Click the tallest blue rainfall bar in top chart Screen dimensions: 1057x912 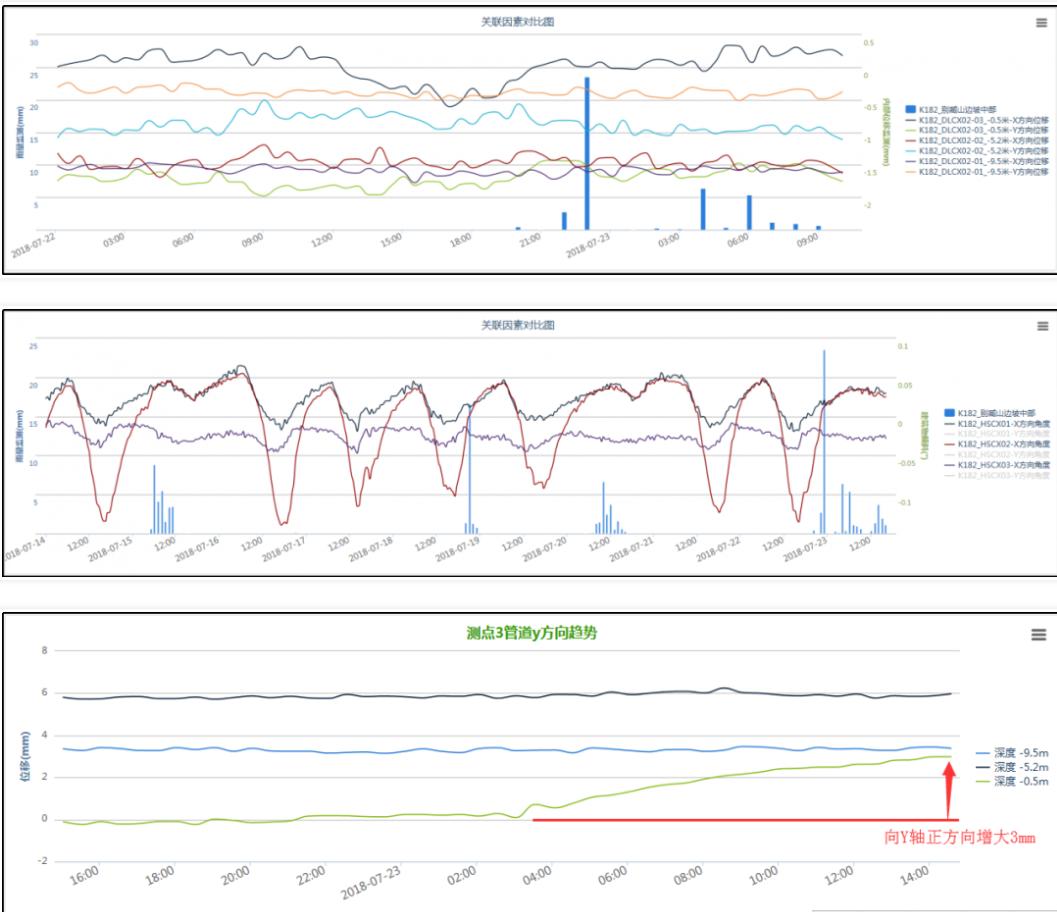[x=587, y=154]
